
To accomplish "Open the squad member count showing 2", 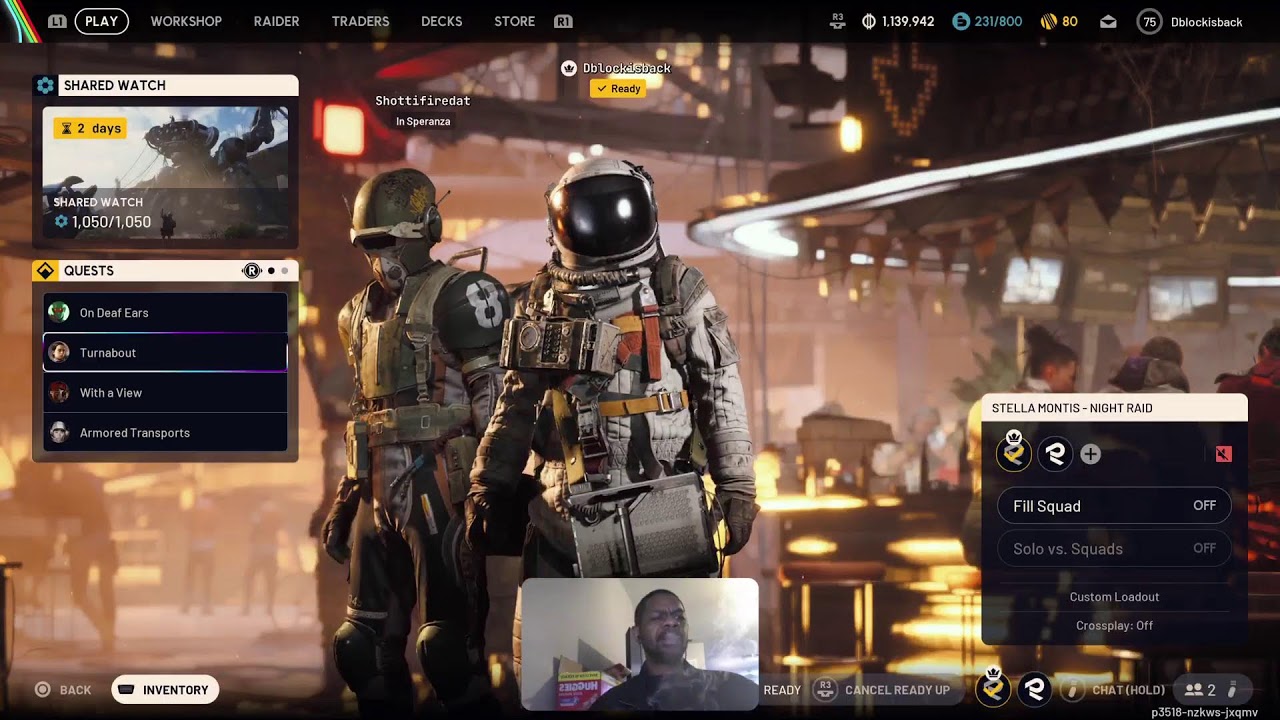I will coord(1200,690).
